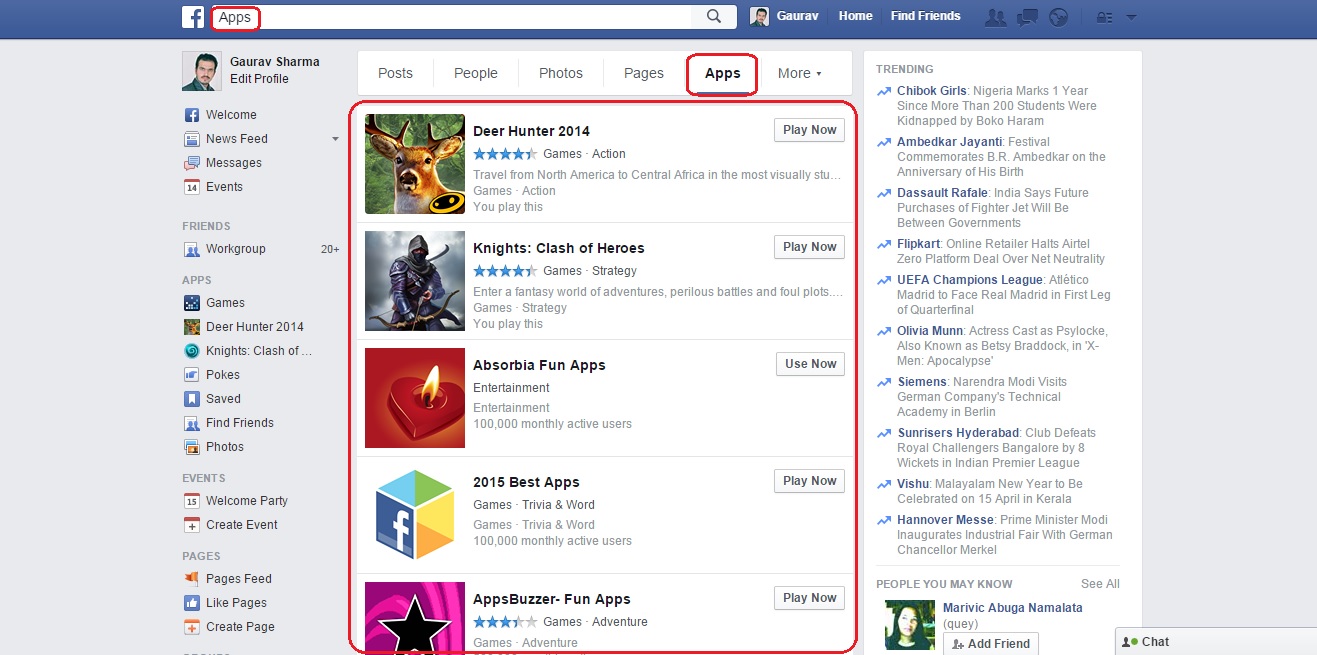
Task: Open the Olivia Munn trending topic
Action: click(x=931, y=331)
